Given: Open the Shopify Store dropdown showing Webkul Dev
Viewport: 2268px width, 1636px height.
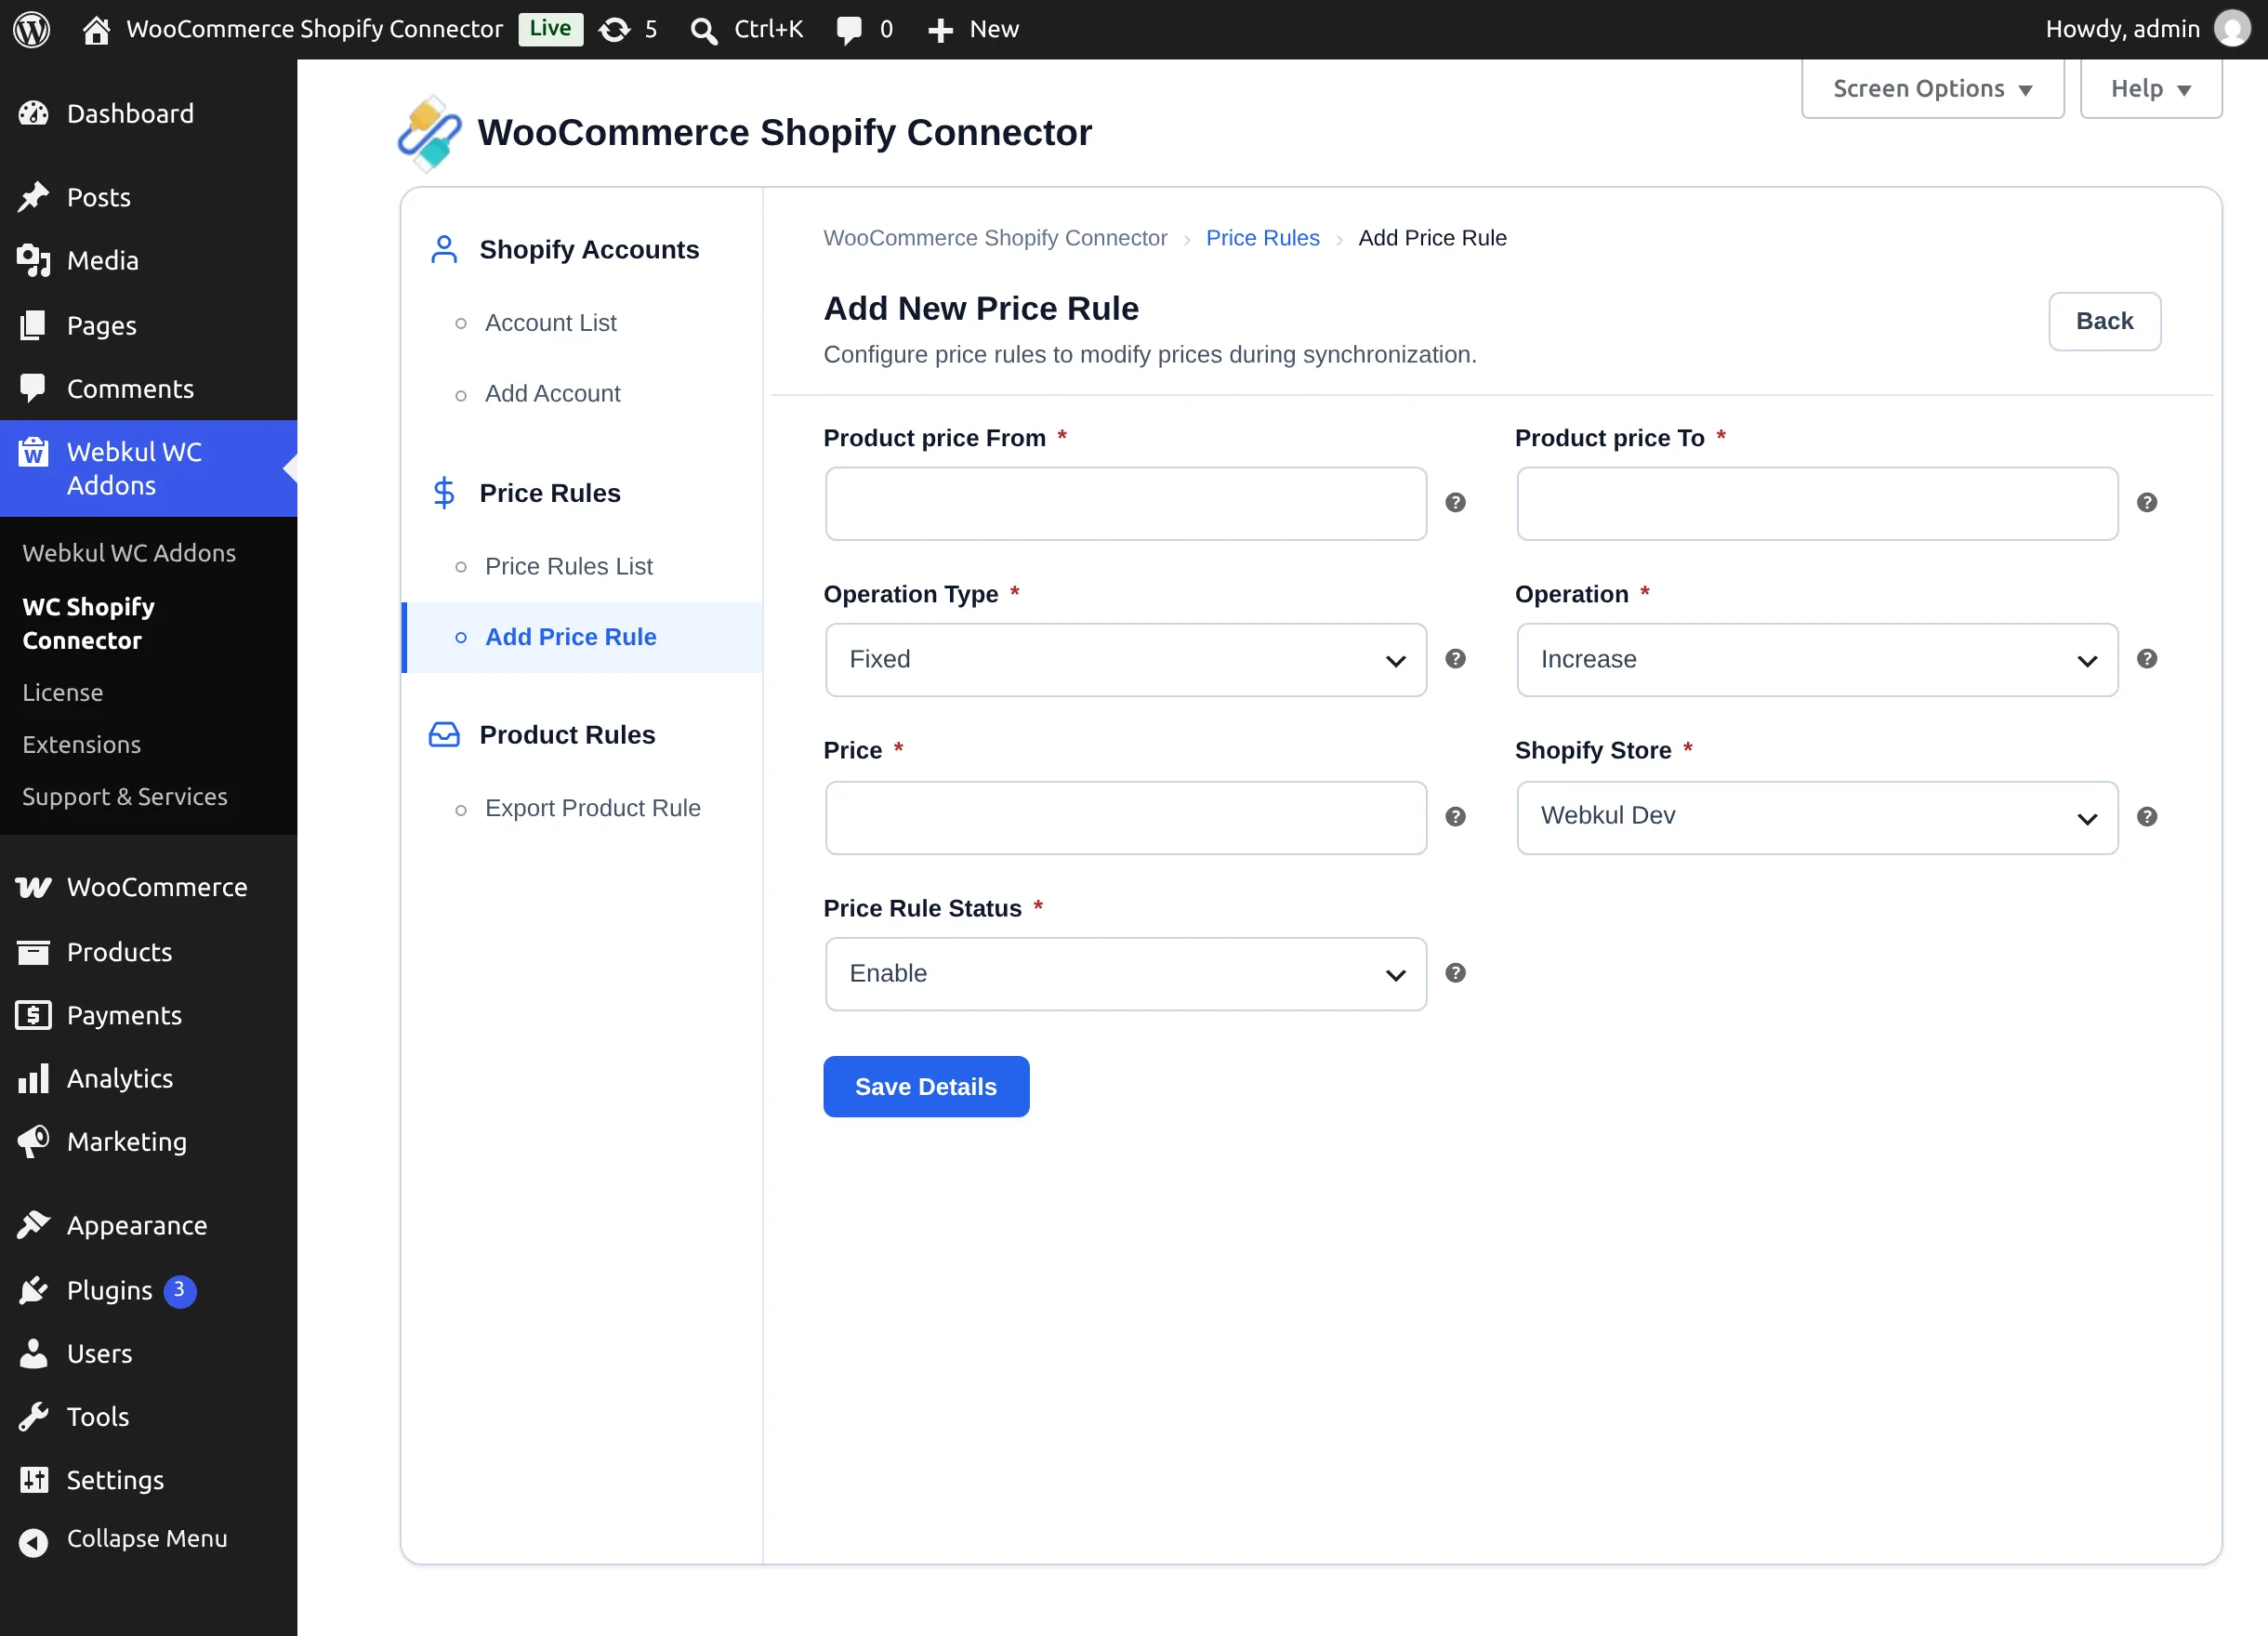Looking at the screenshot, I should click(1817, 818).
